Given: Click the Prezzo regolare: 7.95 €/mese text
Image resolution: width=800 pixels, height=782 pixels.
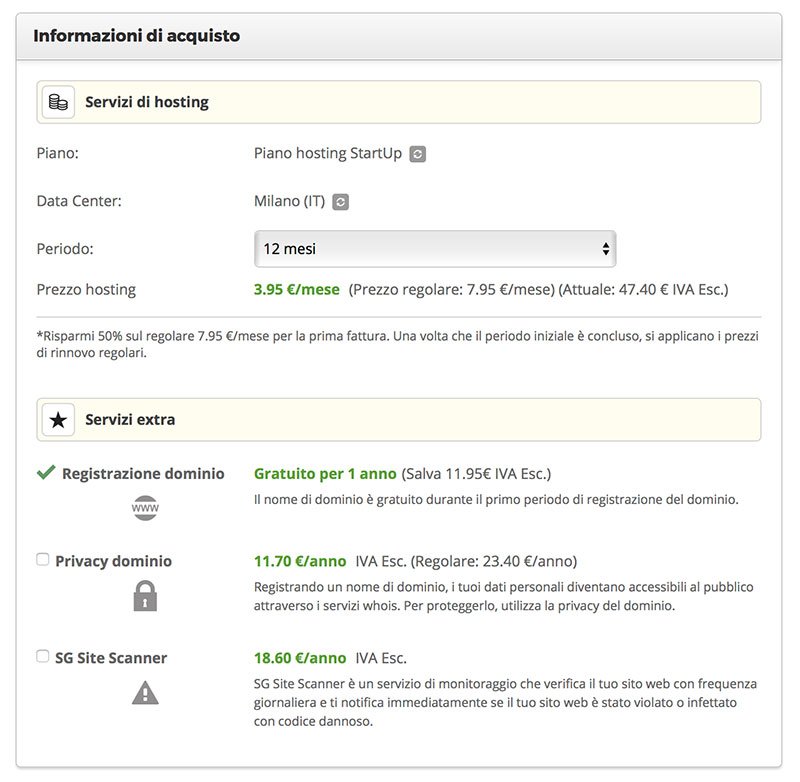Looking at the screenshot, I should pos(452,290).
